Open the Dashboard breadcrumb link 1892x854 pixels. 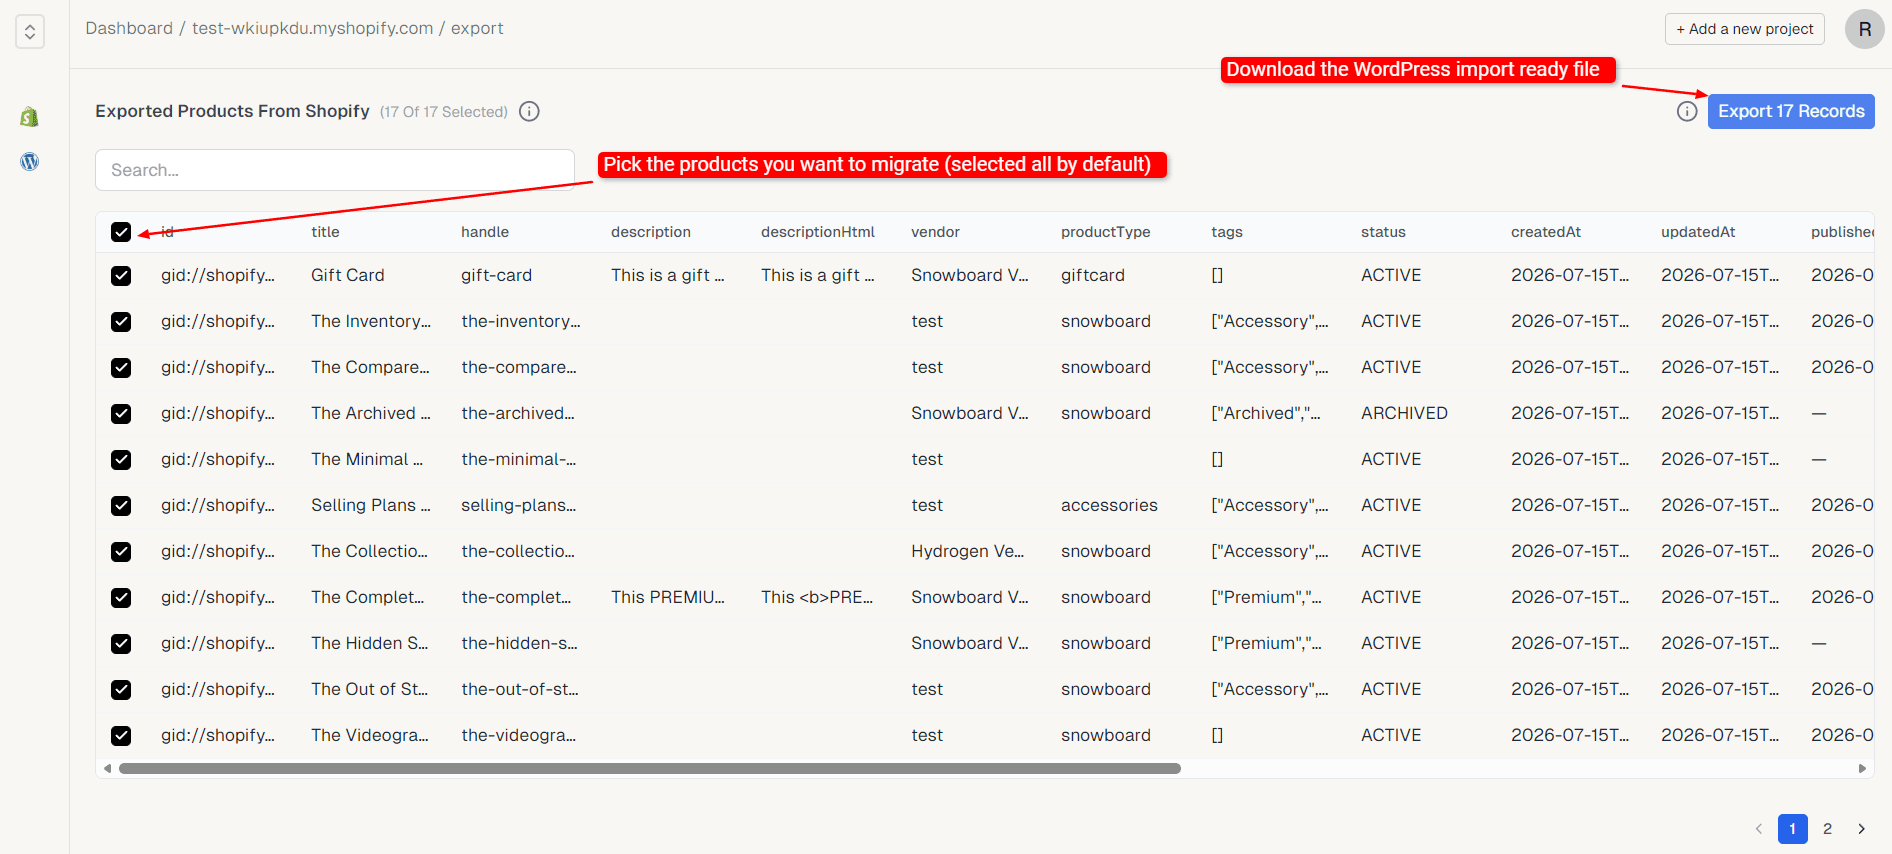[129, 28]
